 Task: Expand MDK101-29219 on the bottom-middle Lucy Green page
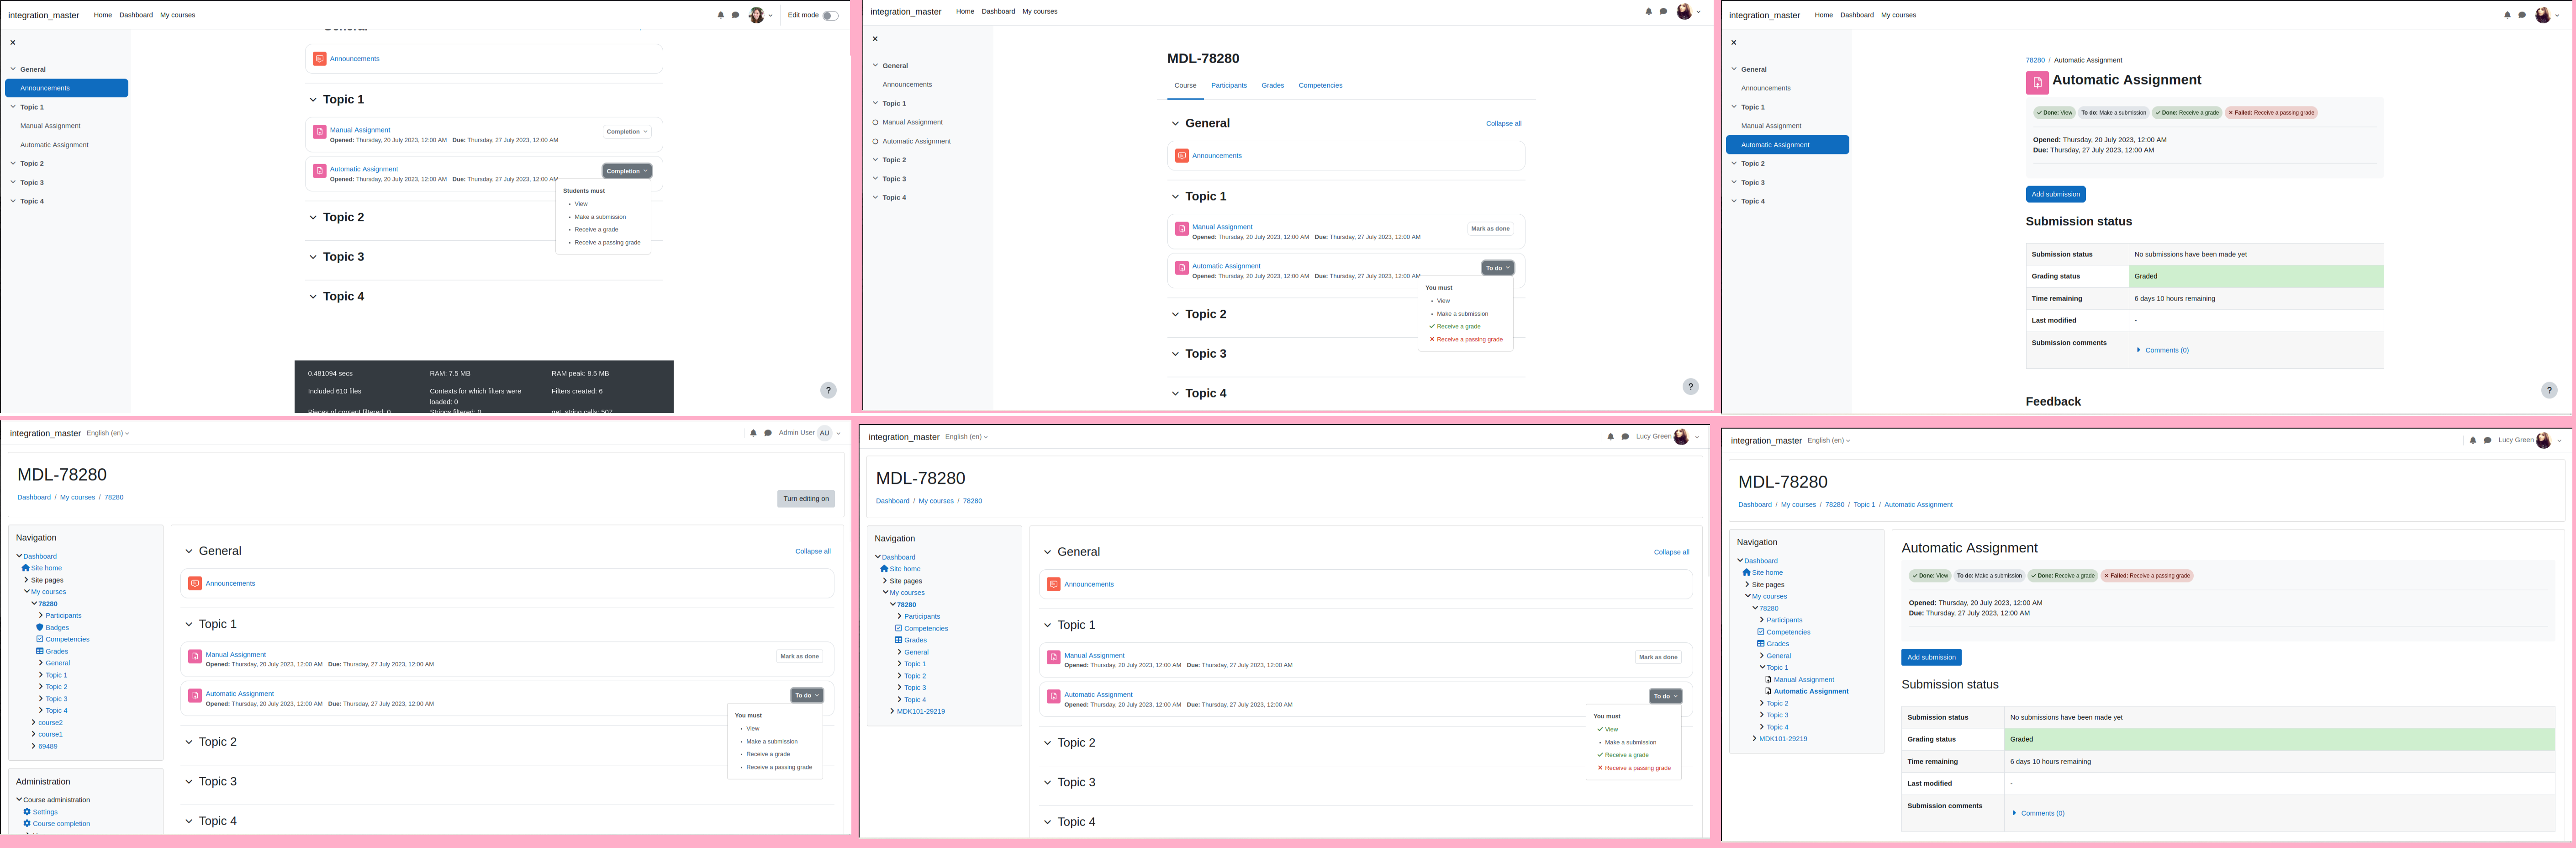tap(892, 712)
